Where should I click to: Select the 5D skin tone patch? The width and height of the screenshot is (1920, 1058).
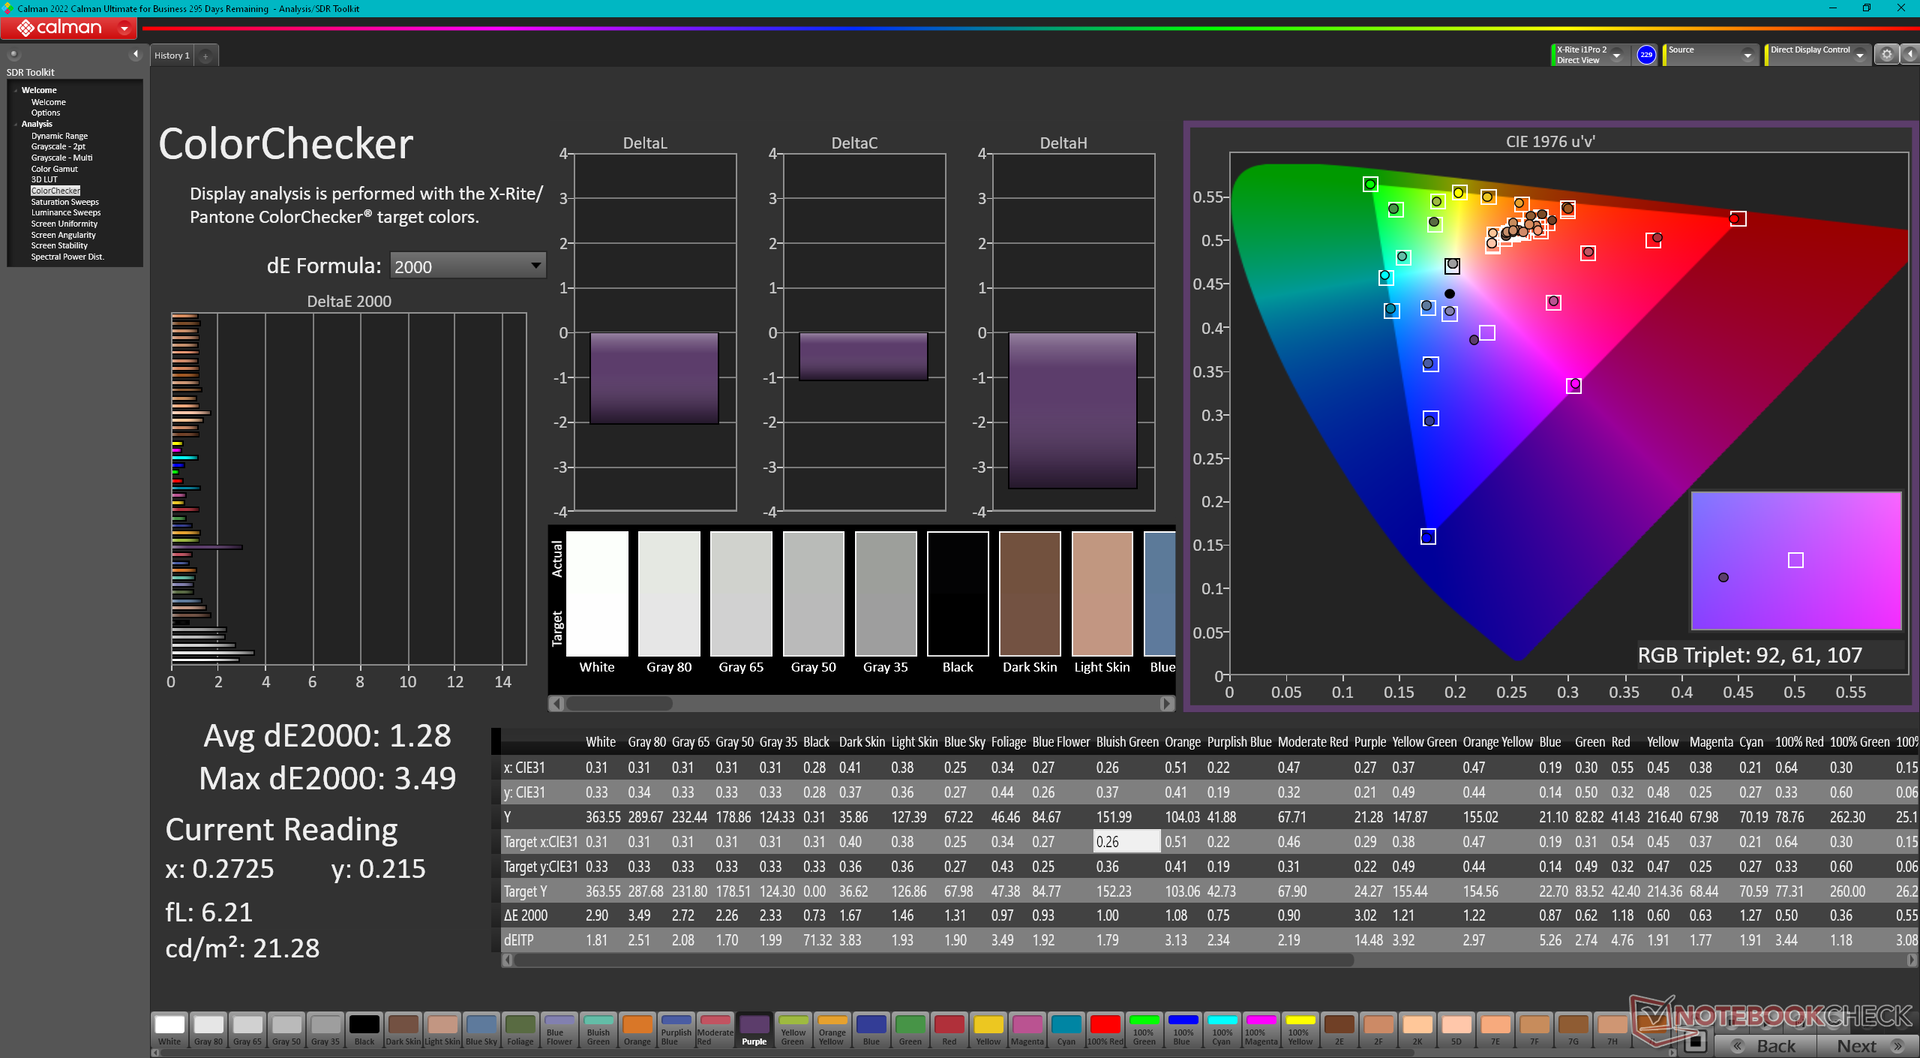pos(1456,1029)
